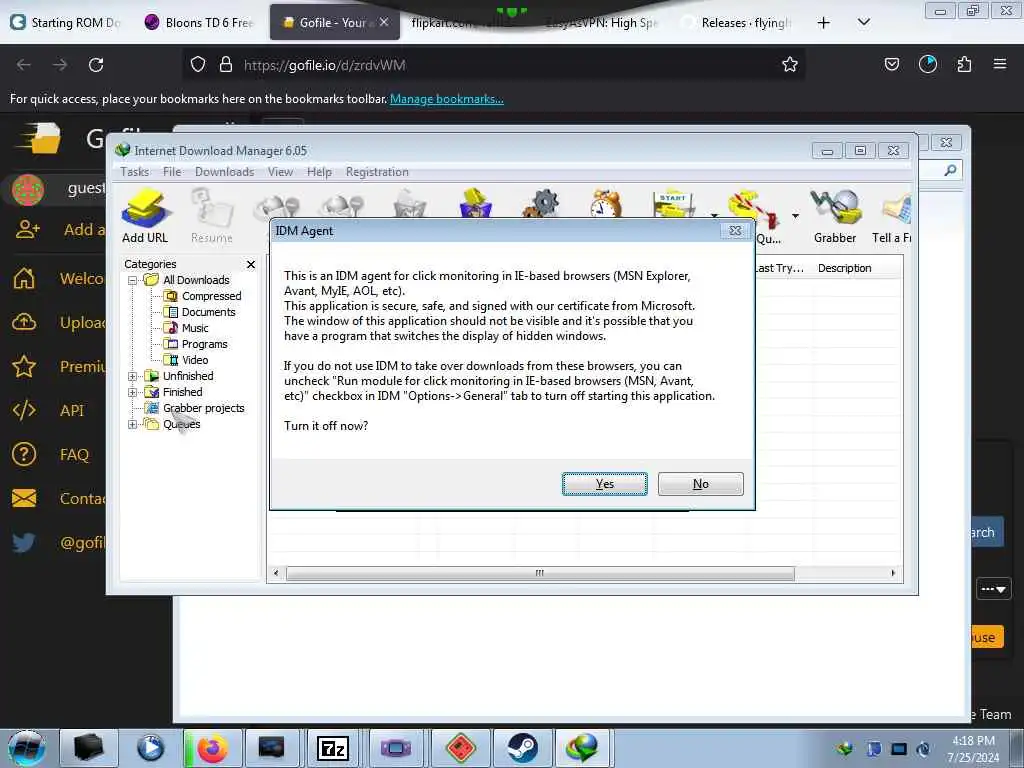Expand the Unfinished category node
Image resolution: width=1024 pixels, height=768 pixels.
133,376
